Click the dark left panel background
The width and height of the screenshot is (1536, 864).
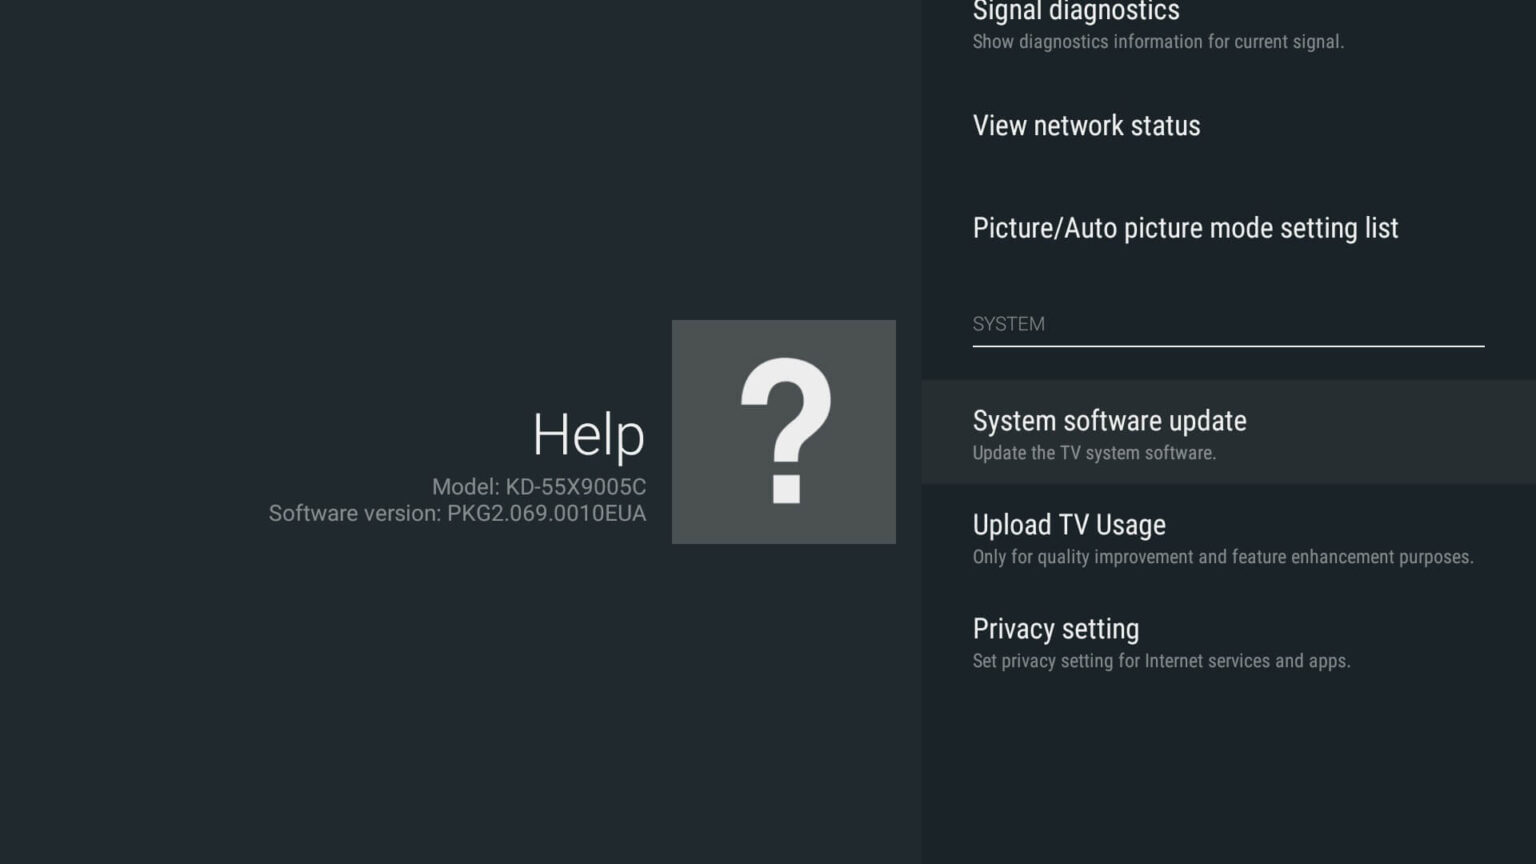(x=300, y=700)
